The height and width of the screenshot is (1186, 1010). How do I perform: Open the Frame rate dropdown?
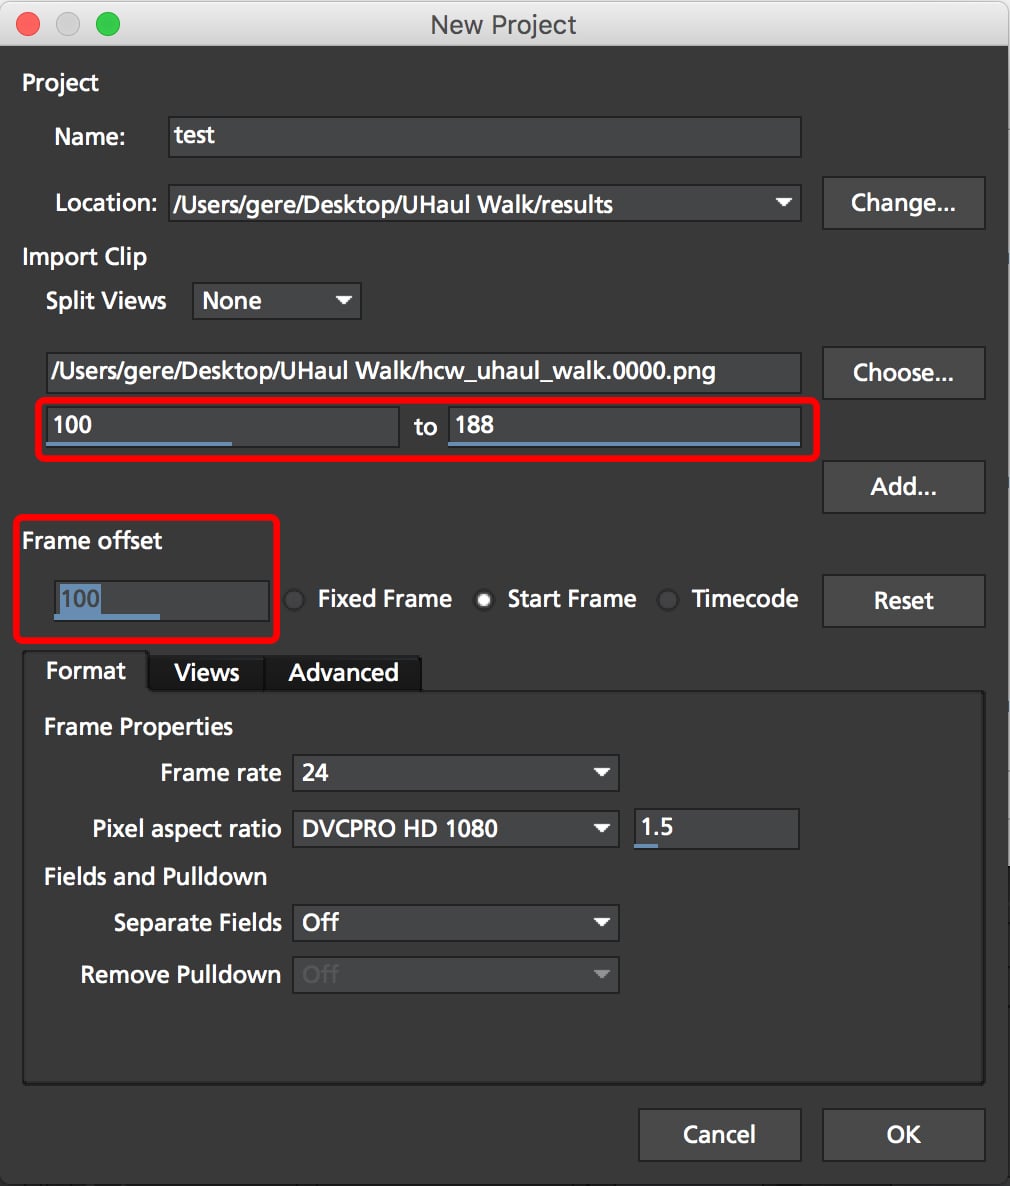[455, 773]
